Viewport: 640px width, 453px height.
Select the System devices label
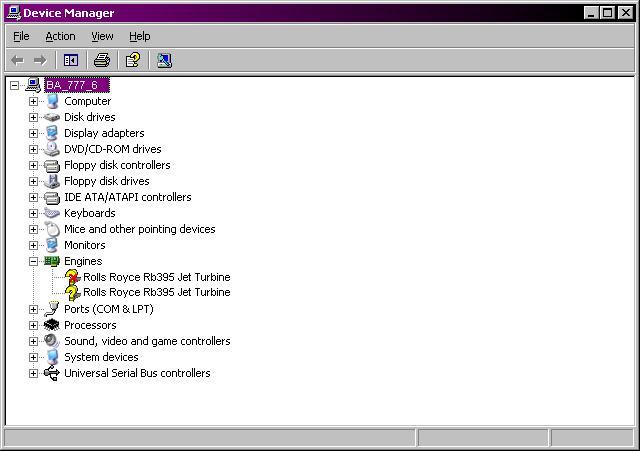101,357
